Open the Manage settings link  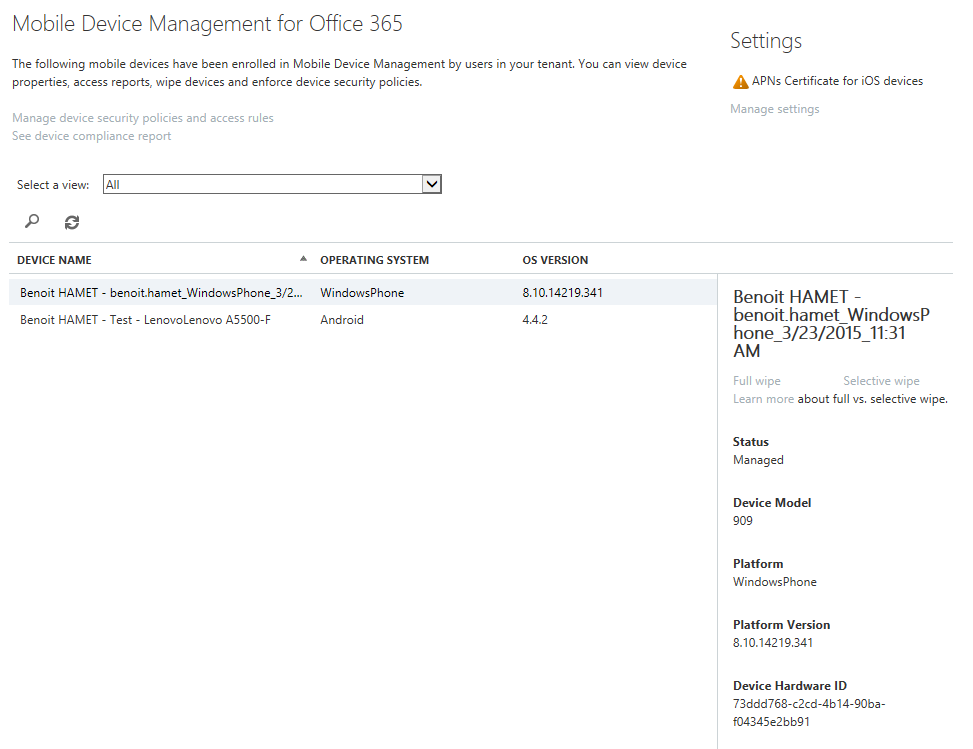(774, 109)
